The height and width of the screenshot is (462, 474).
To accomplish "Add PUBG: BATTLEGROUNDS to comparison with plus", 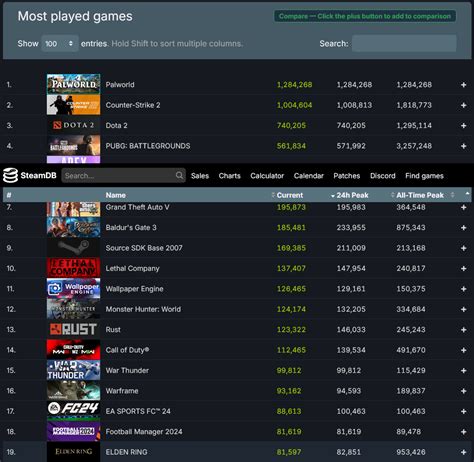I will click(463, 146).
